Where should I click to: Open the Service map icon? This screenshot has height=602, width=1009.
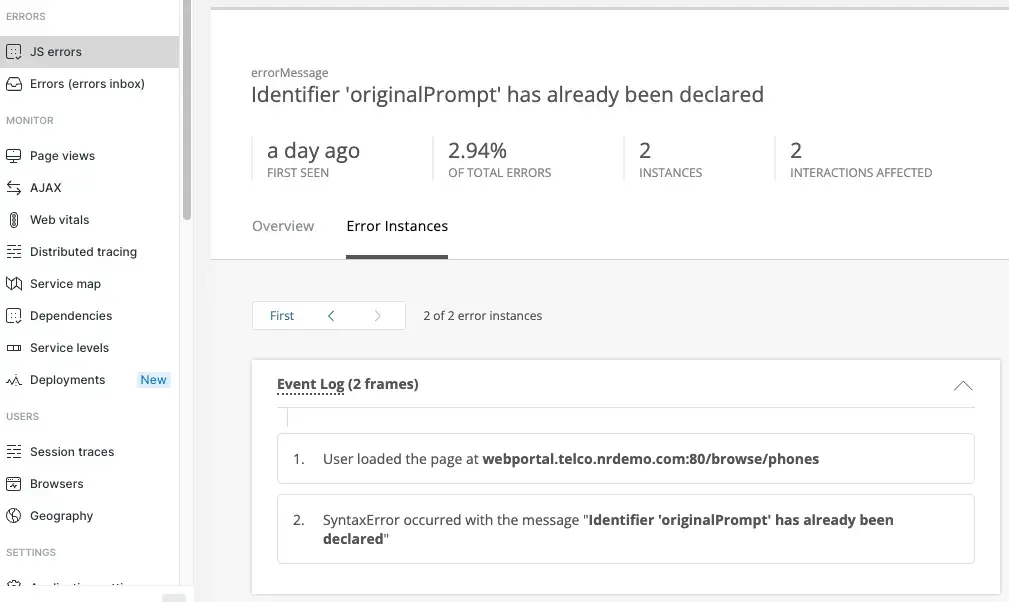pos(14,284)
